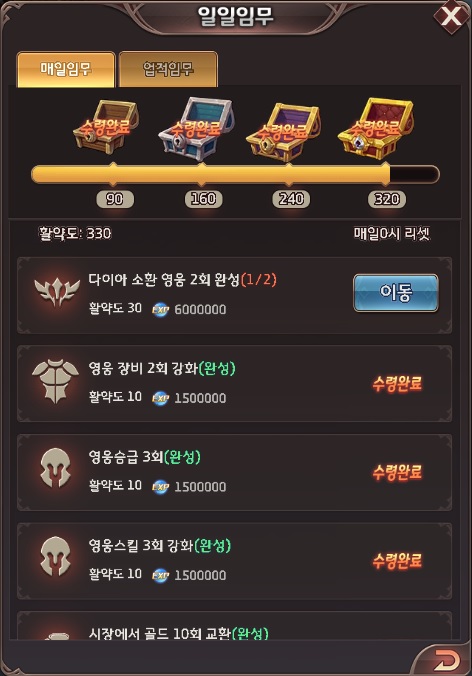Click the blue 이동 button
Image resolution: width=472 pixels, height=676 pixels.
(396, 293)
